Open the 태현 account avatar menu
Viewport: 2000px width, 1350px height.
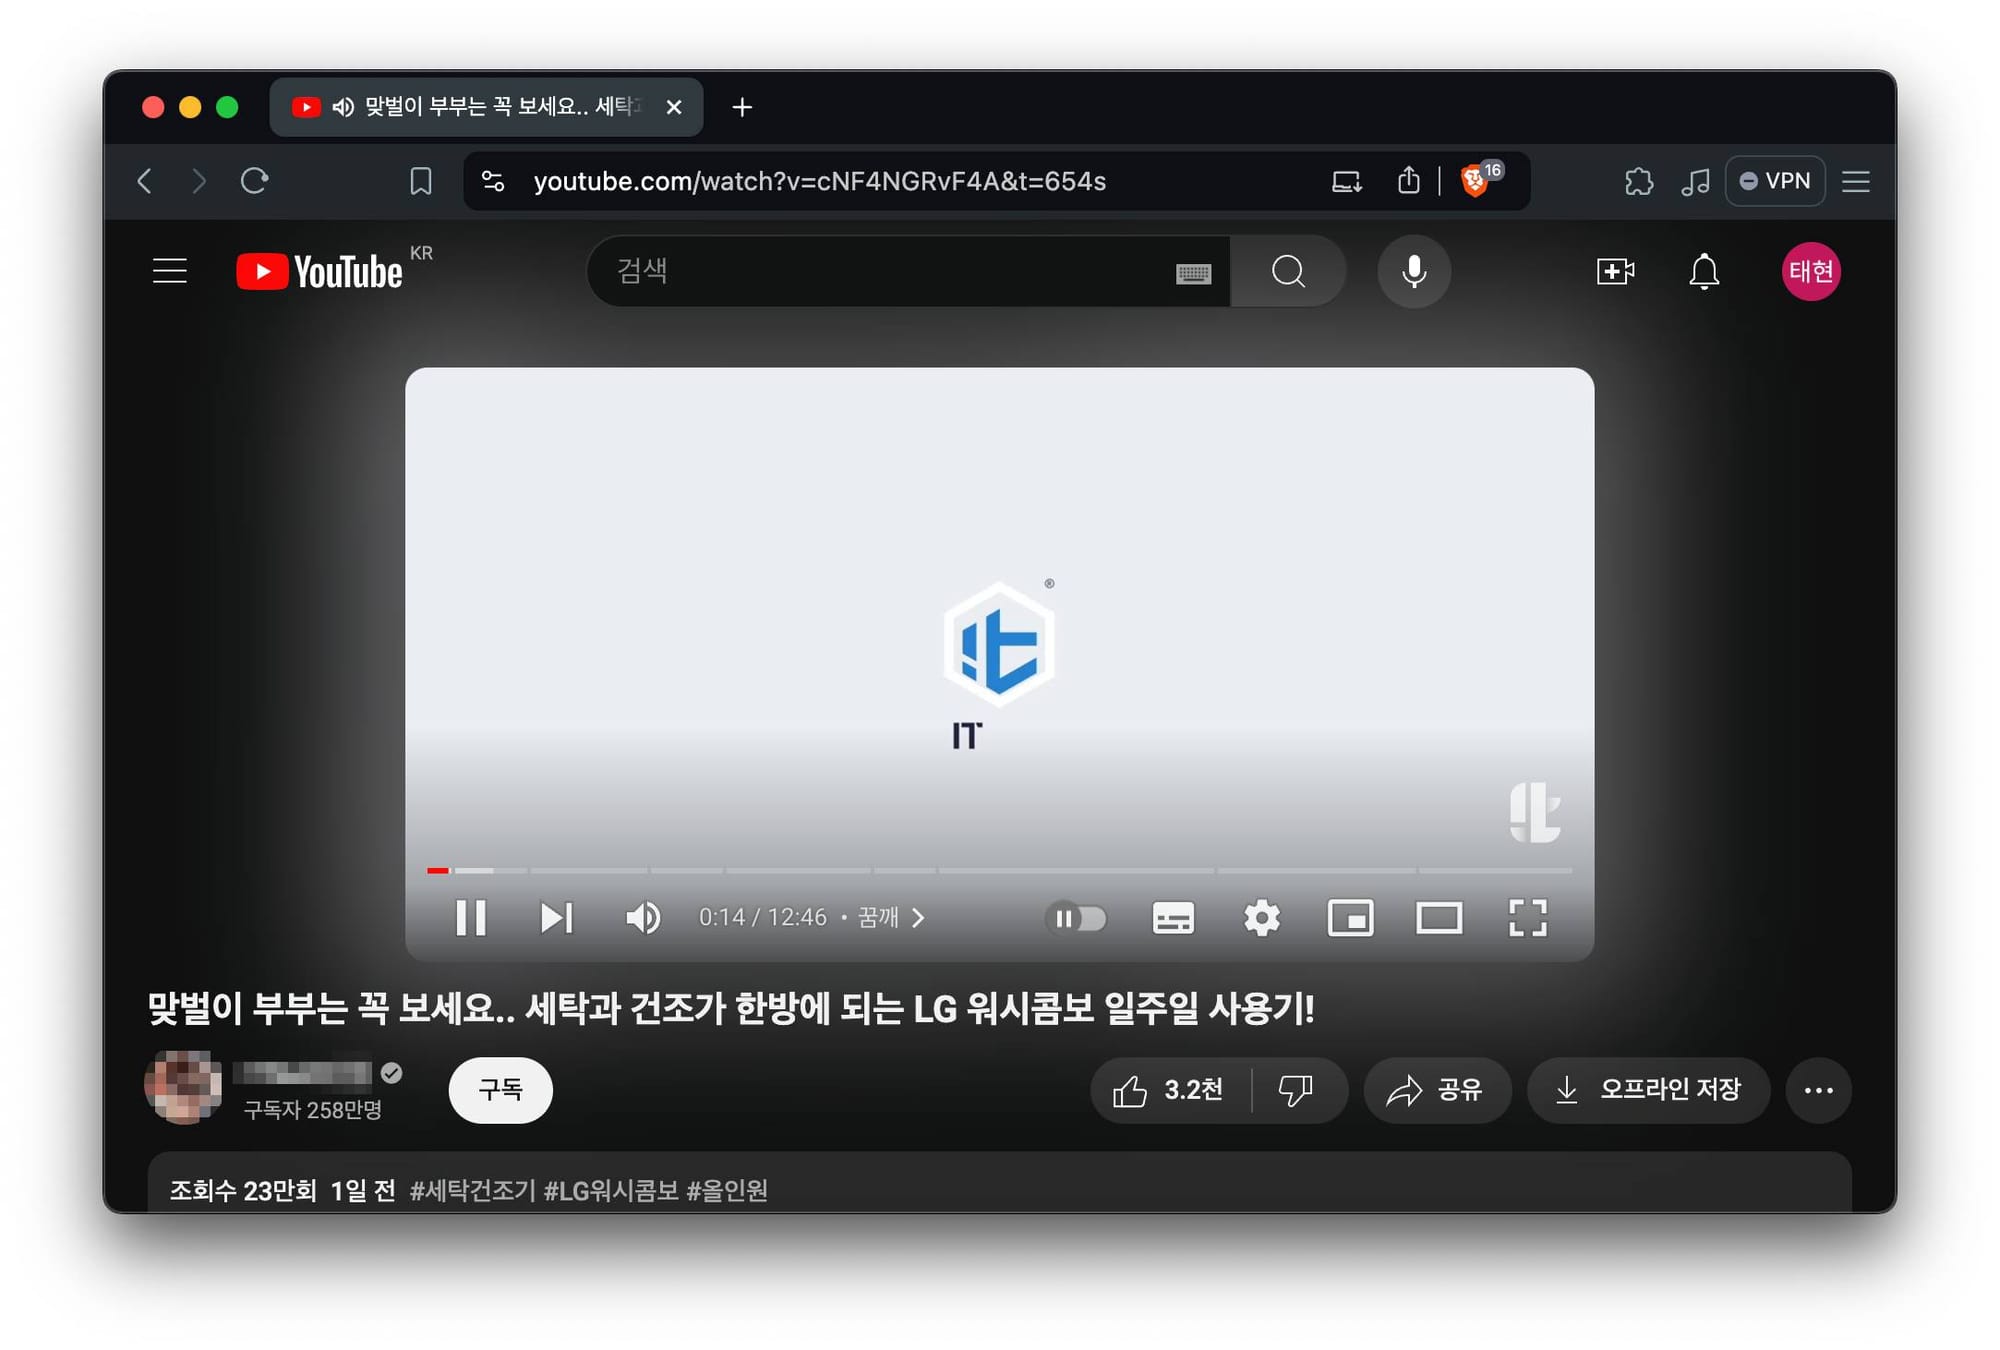pos(1811,271)
